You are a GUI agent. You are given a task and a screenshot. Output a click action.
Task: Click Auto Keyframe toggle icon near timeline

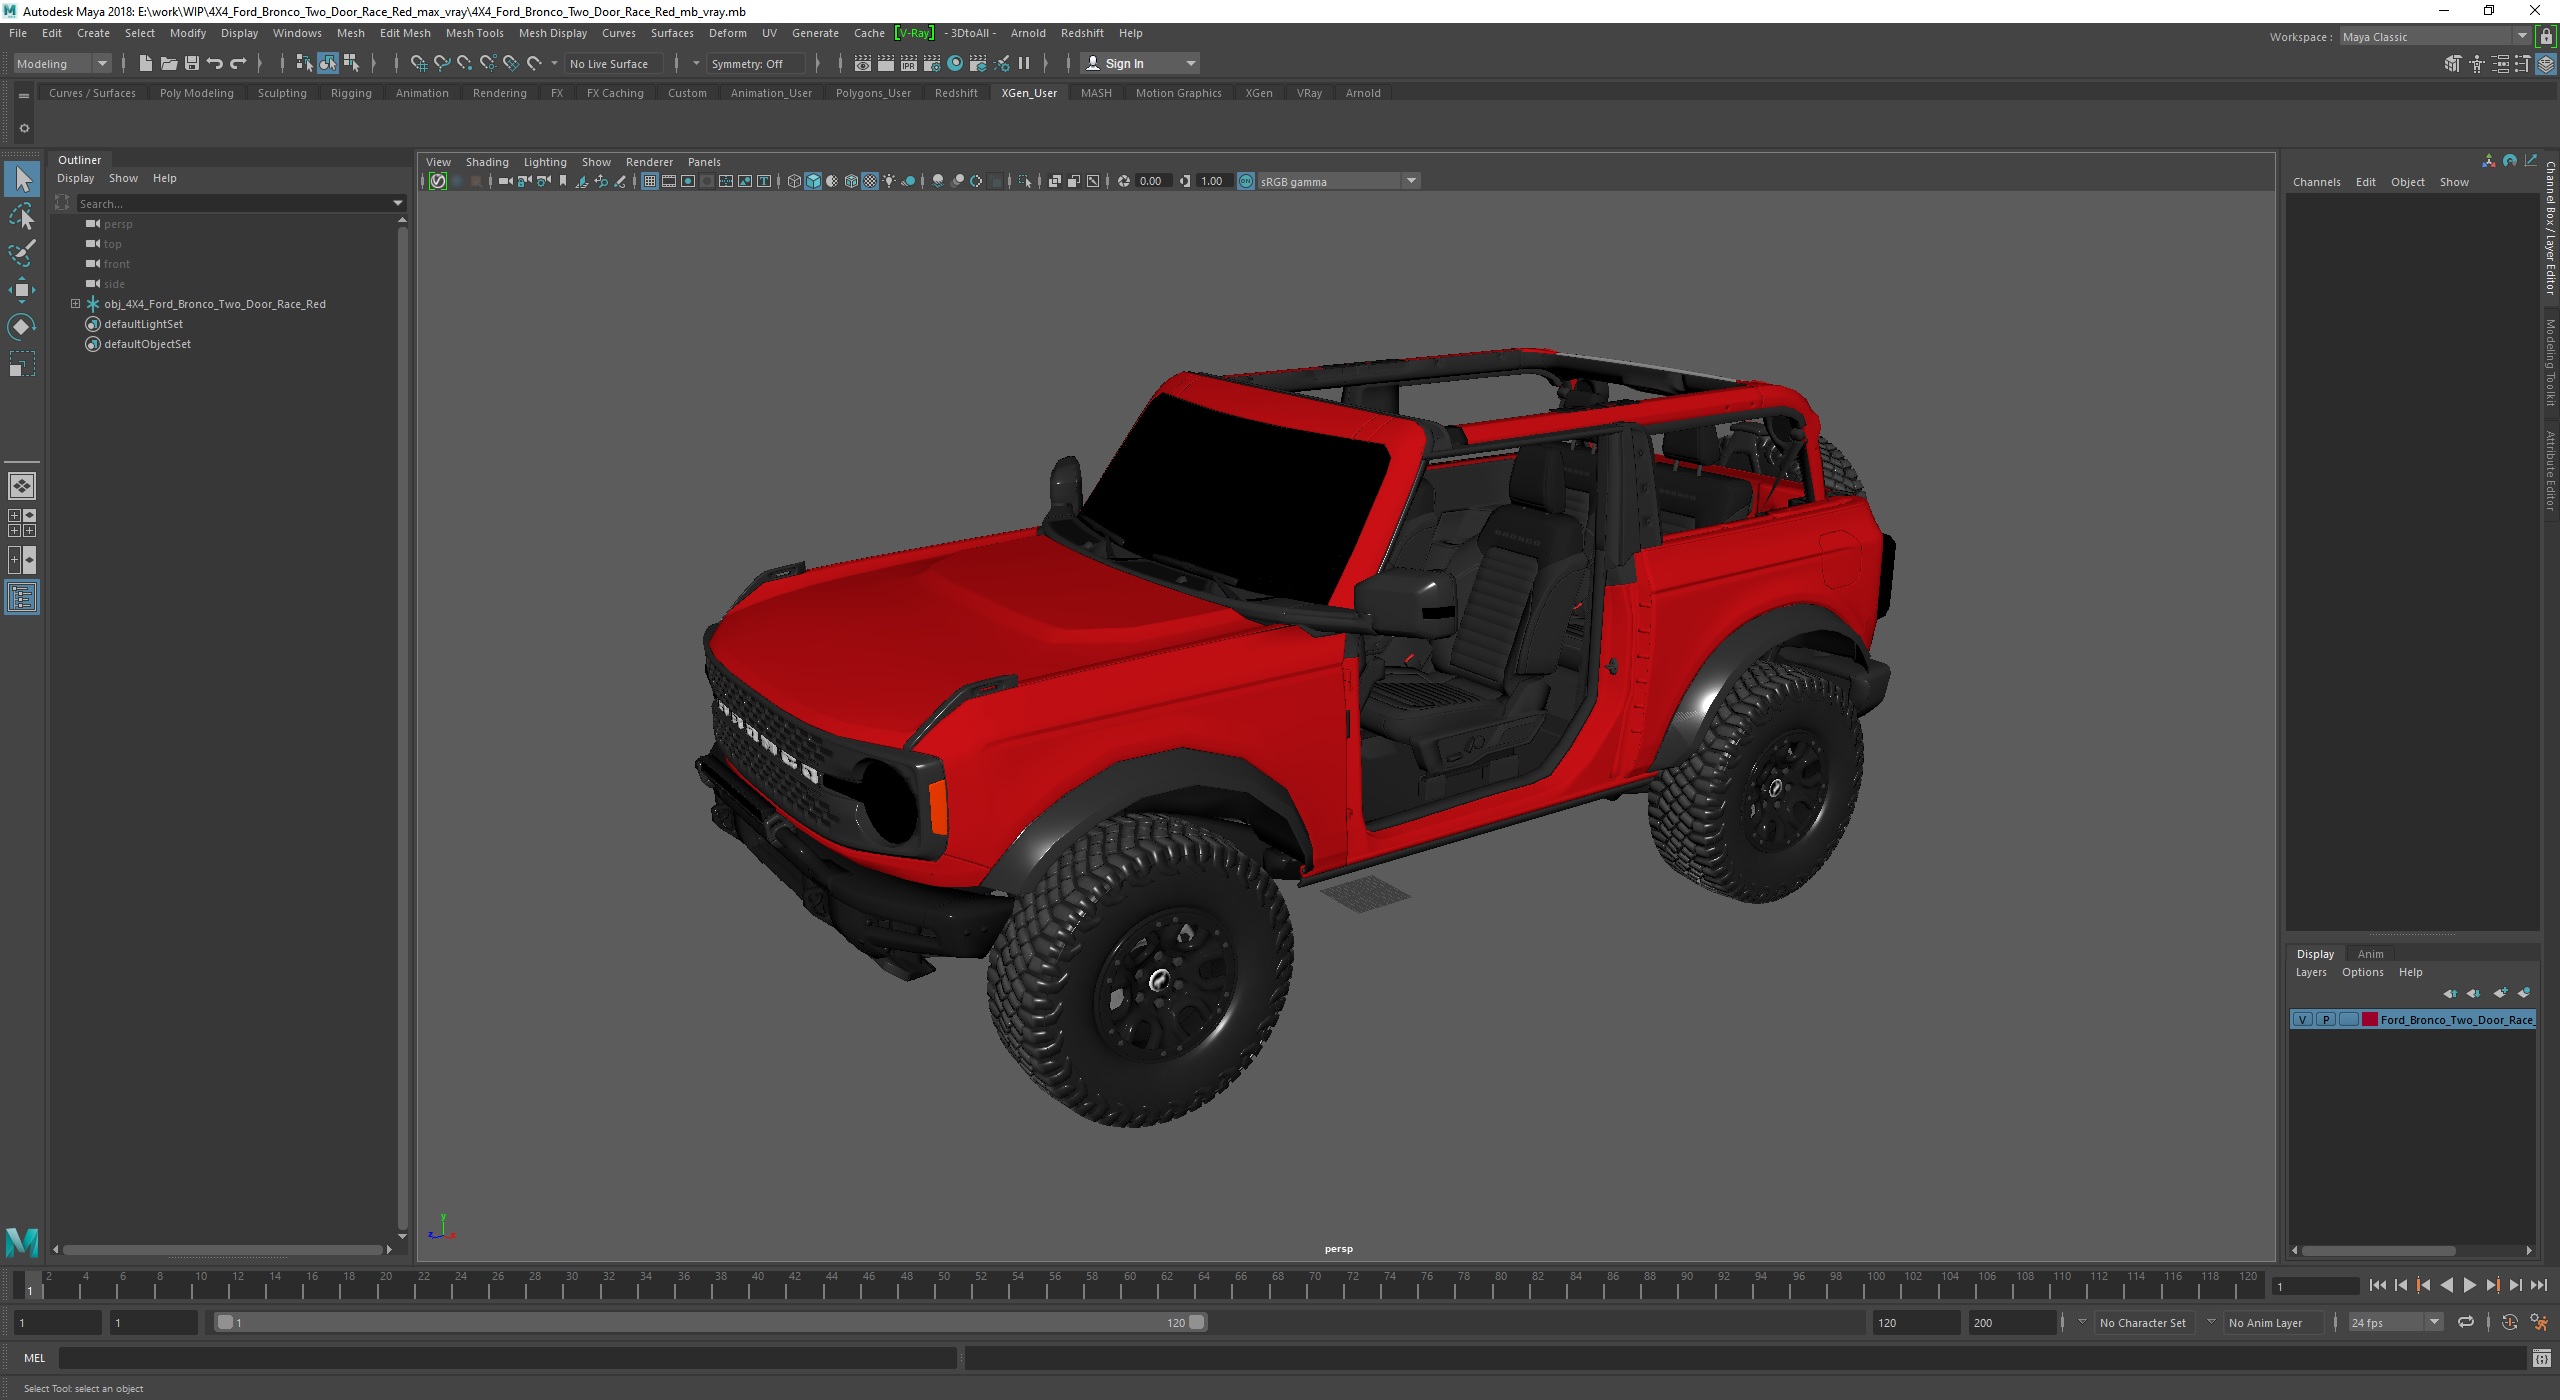click(x=2510, y=1322)
